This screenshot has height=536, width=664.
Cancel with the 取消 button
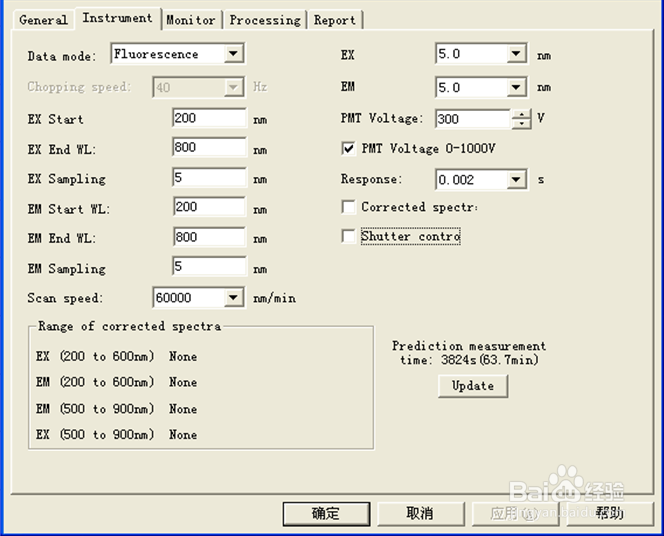click(421, 514)
